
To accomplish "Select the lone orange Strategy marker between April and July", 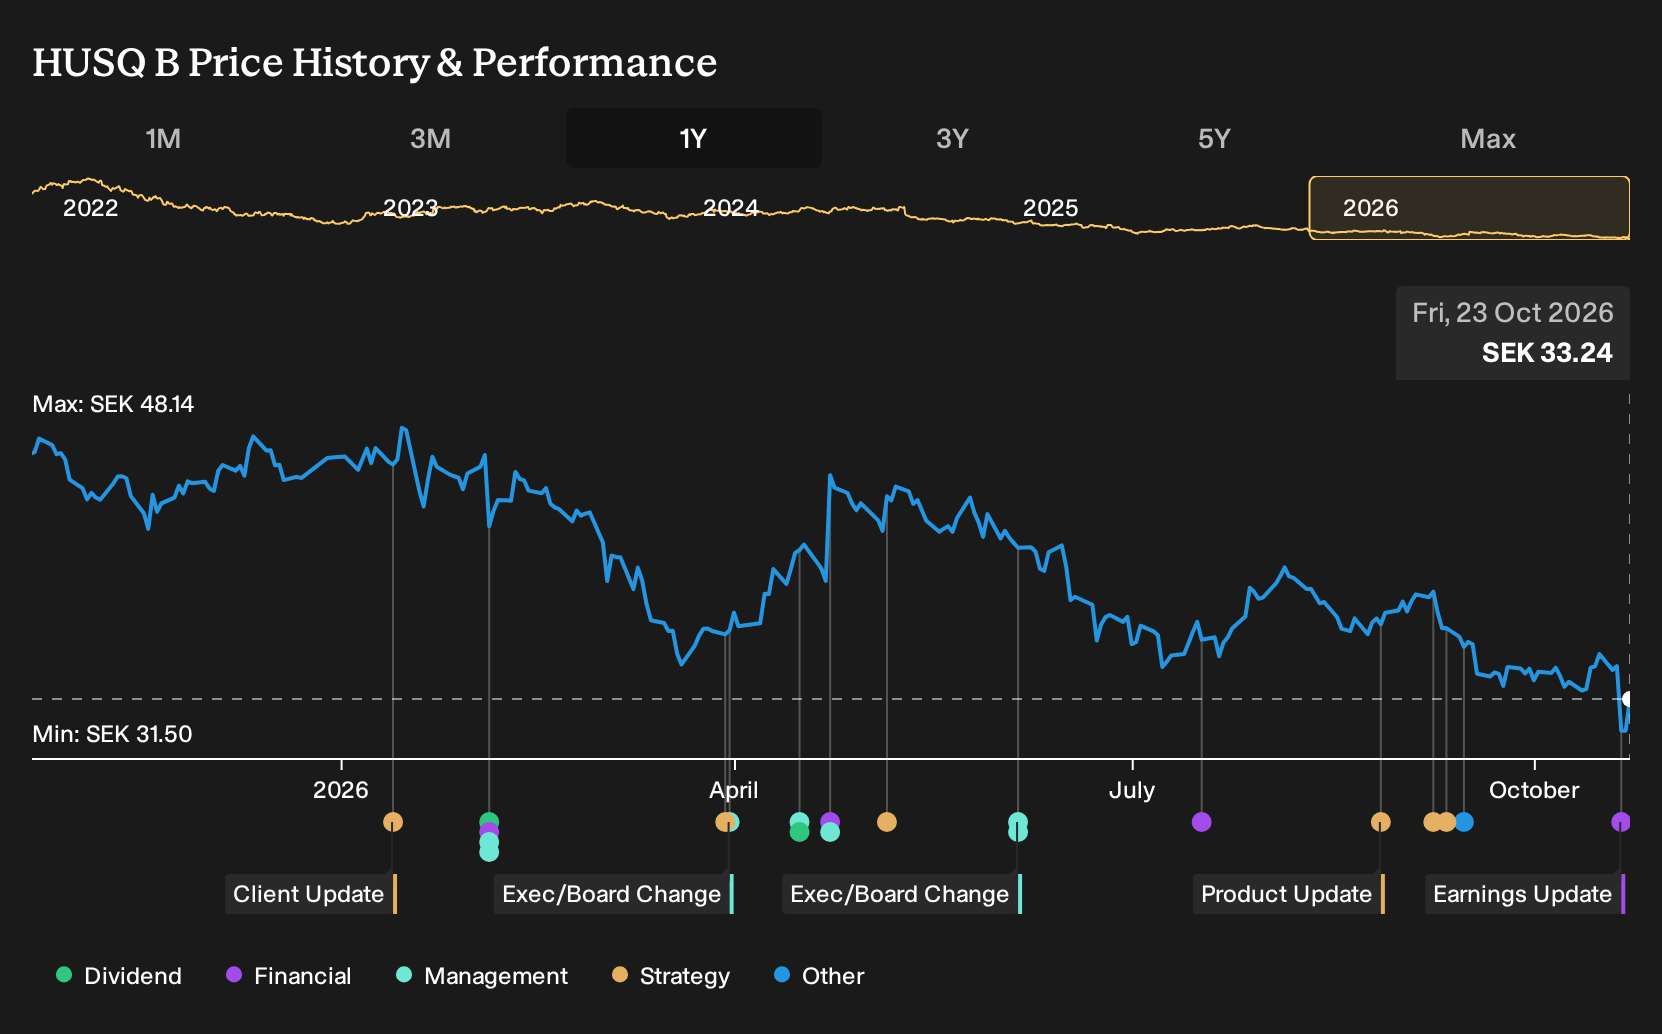I will click(887, 822).
